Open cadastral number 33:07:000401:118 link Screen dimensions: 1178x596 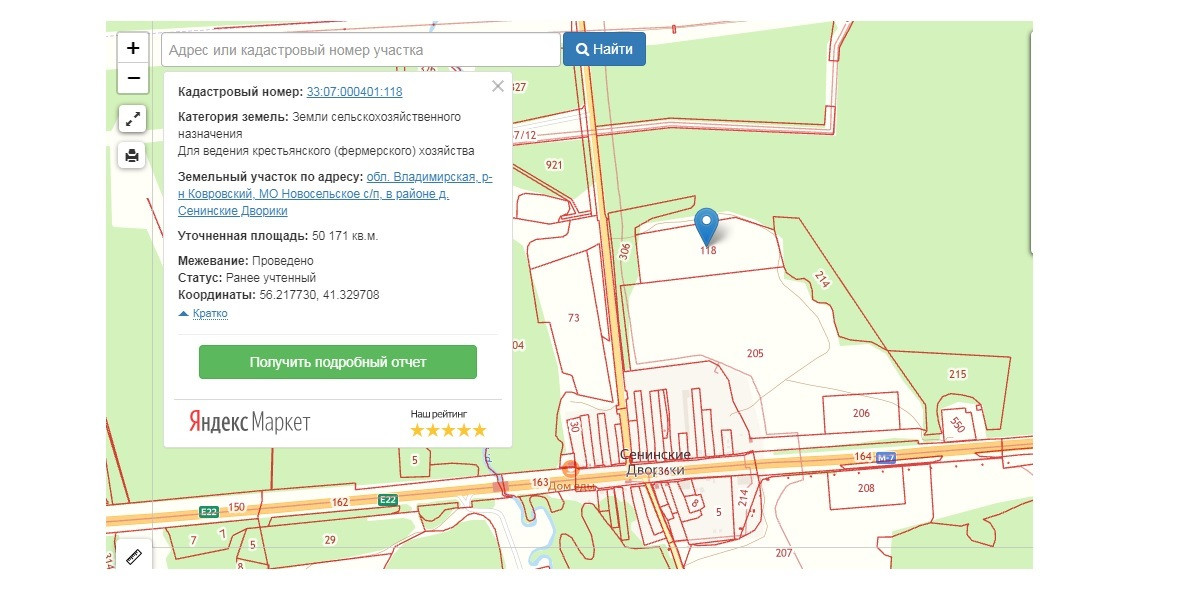click(x=355, y=92)
